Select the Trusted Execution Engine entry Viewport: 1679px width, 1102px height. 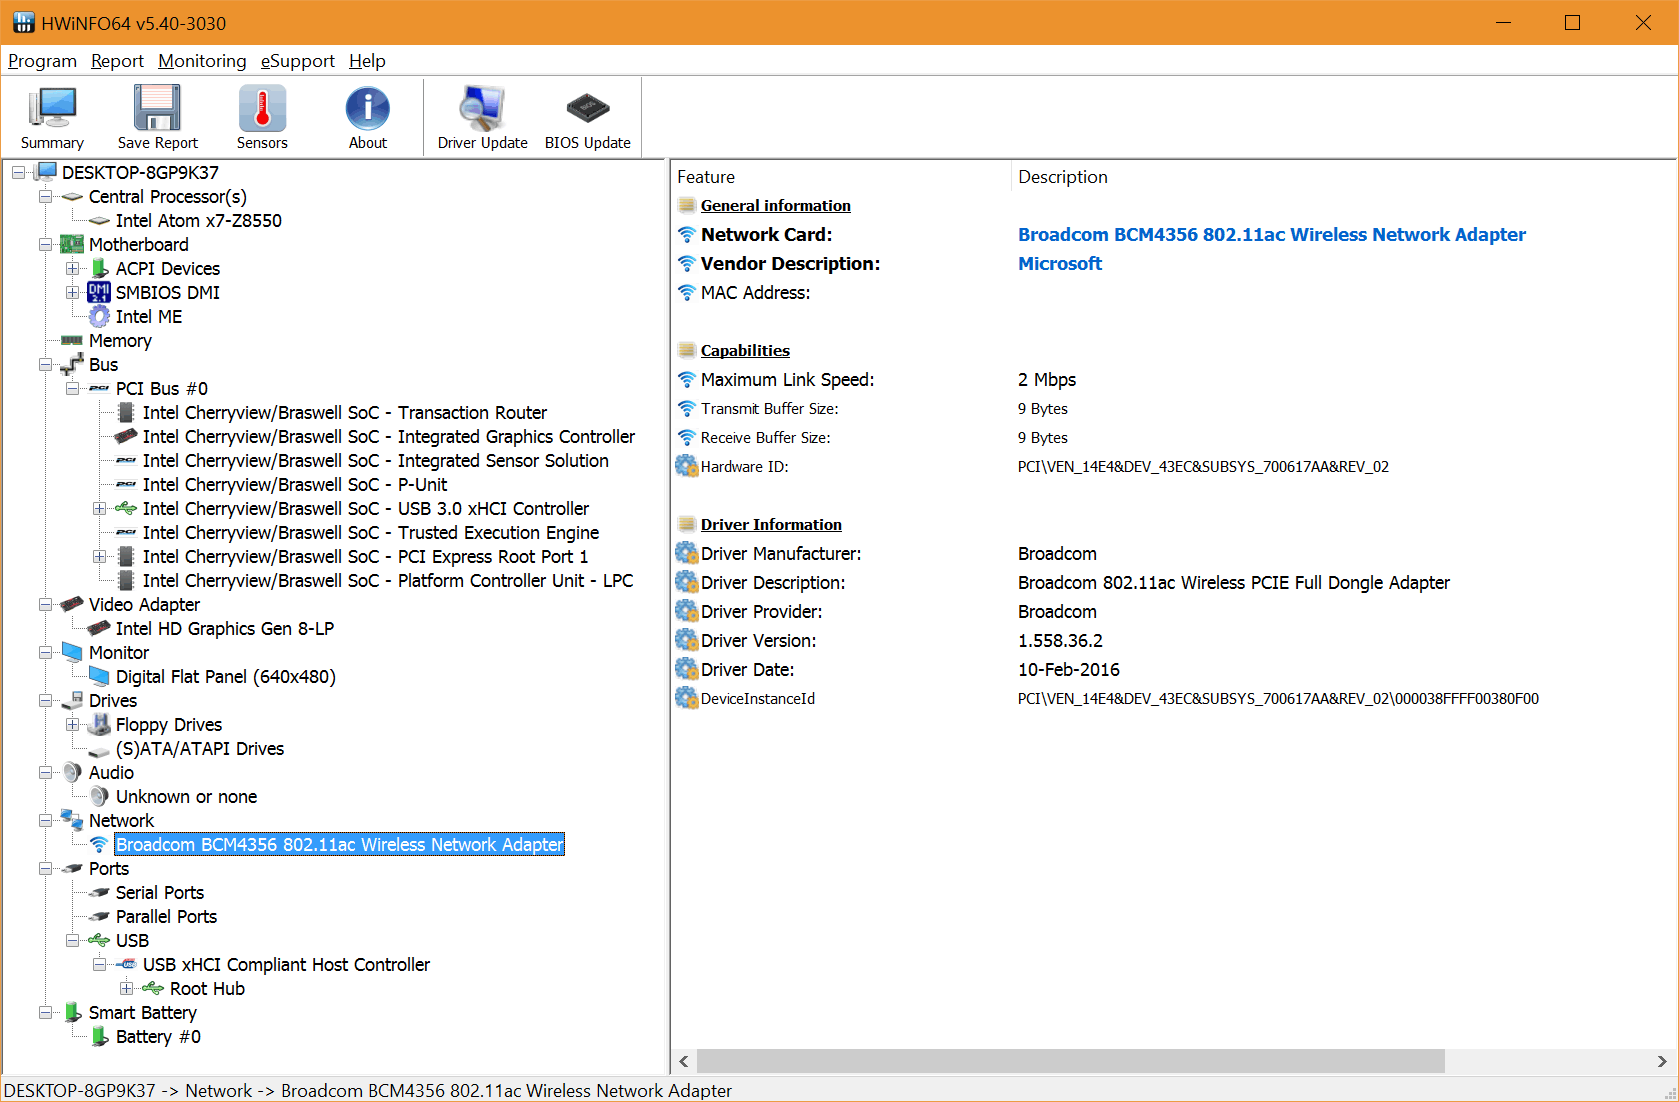(x=370, y=532)
